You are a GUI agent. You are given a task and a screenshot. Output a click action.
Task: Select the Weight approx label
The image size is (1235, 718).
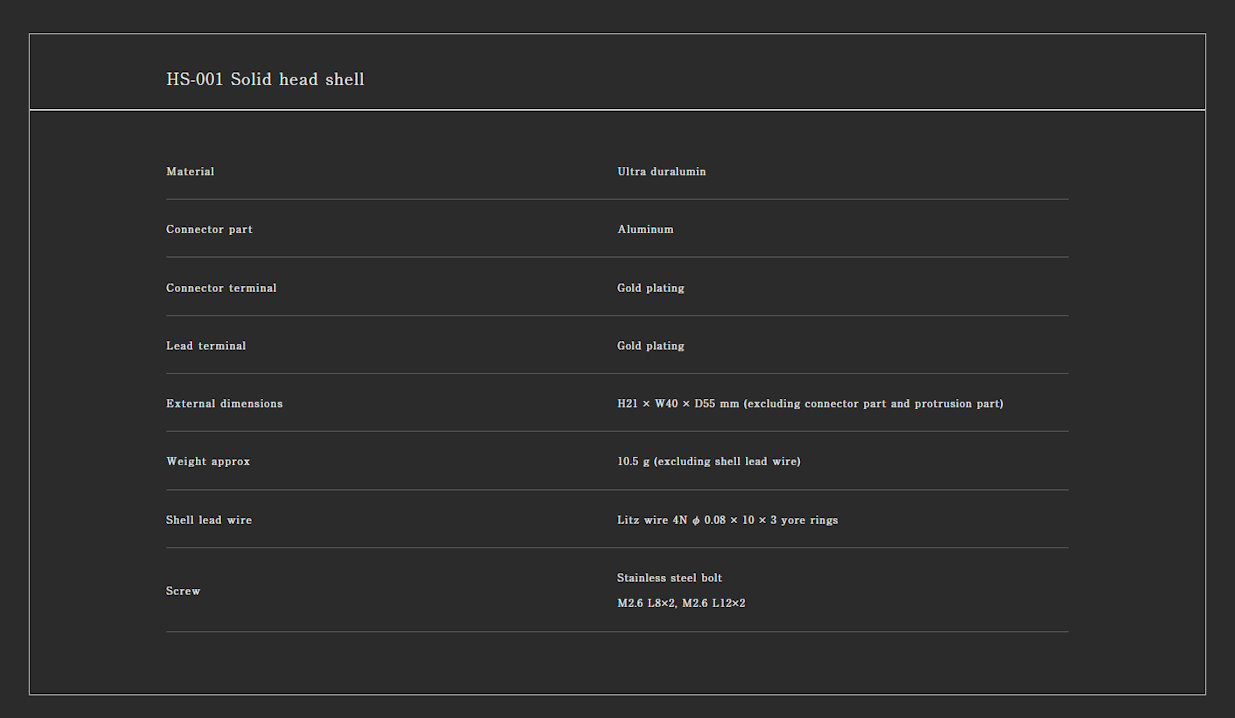(208, 462)
